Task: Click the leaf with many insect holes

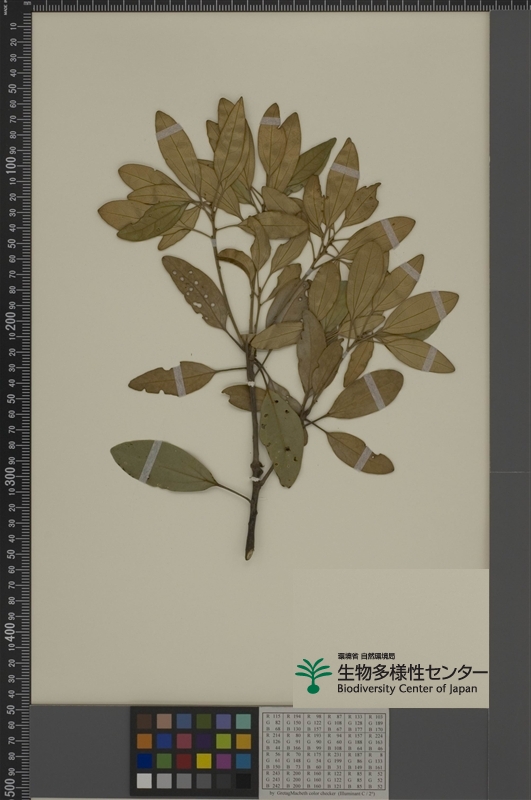Action: (194, 291)
